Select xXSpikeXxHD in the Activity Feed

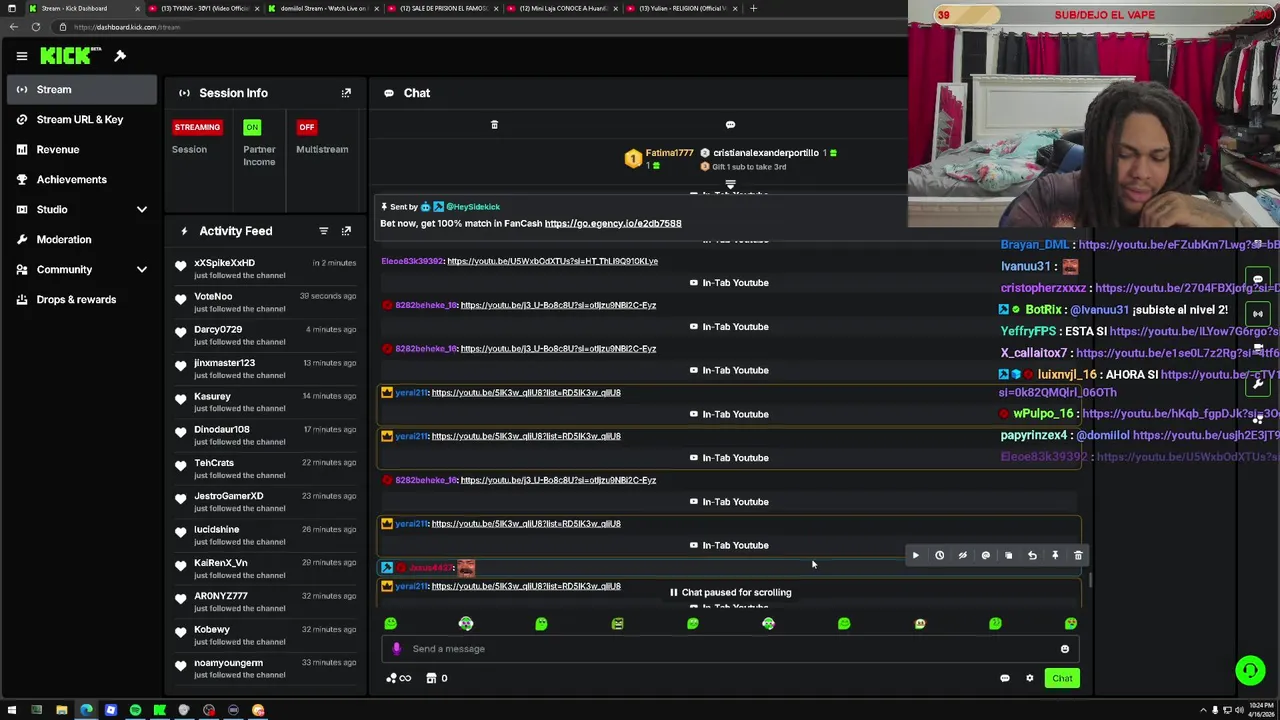click(x=265, y=269)
